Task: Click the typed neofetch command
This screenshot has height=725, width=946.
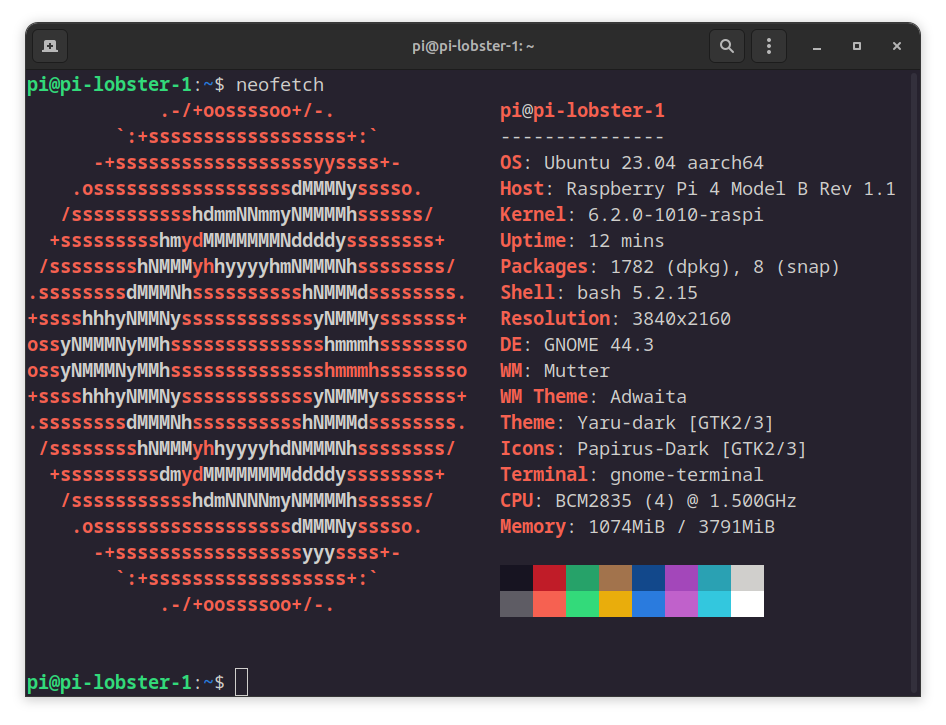Action: pos(280,85)
